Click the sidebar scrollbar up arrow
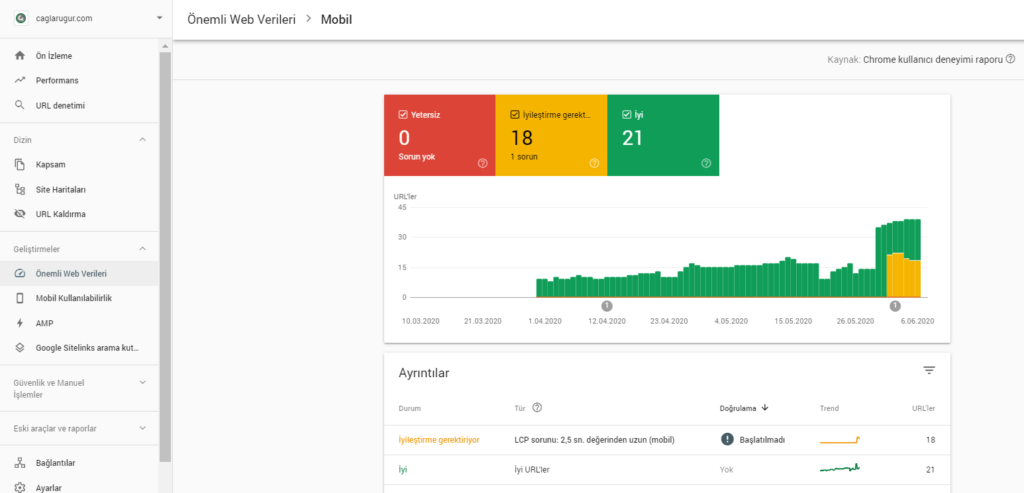 tap(165, 46)
